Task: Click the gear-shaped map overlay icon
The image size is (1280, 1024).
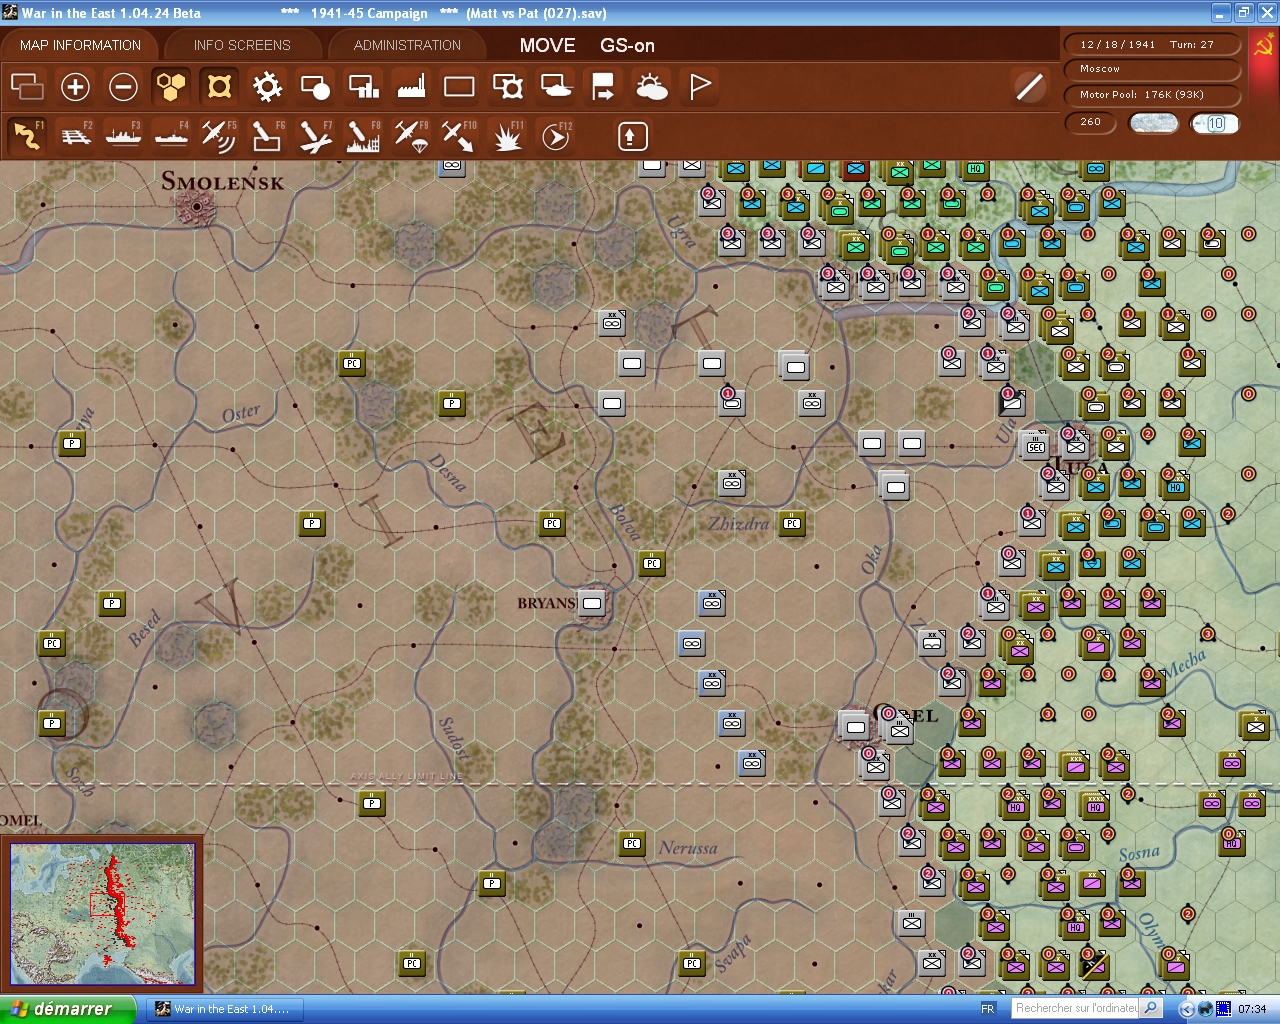Action: pos(267,87)
